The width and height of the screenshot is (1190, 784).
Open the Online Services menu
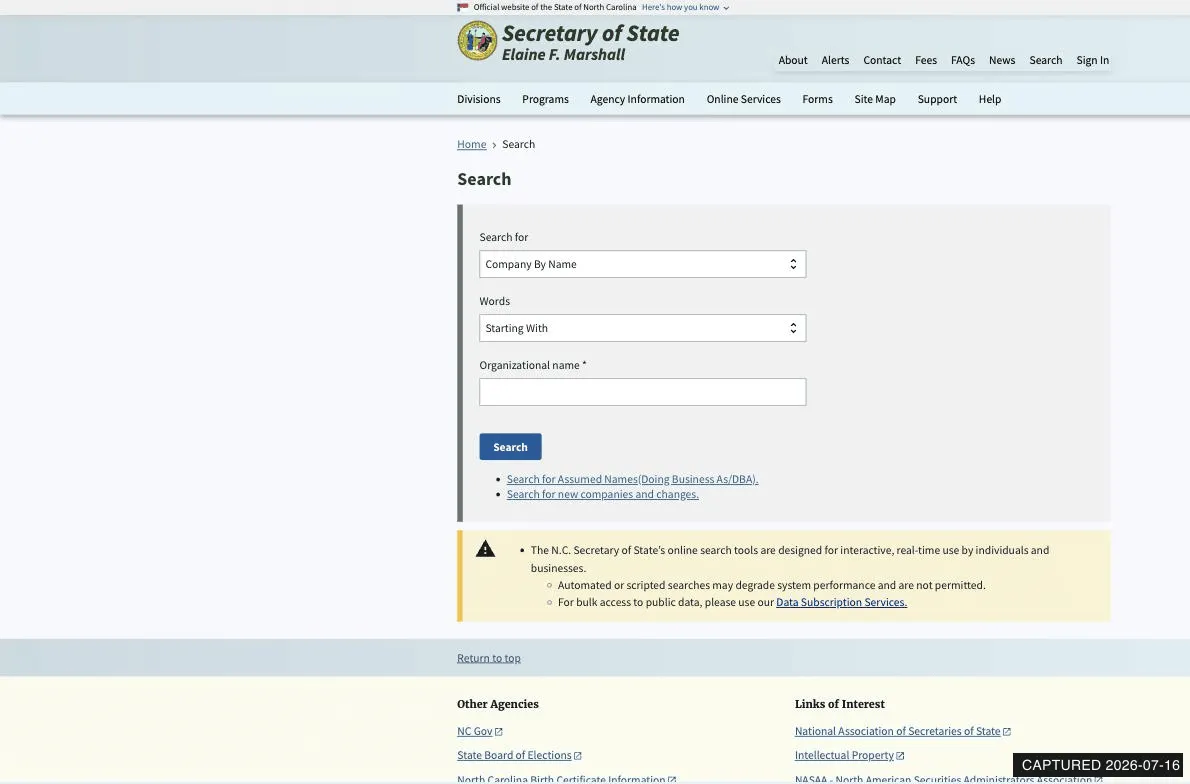pos(743,99)
